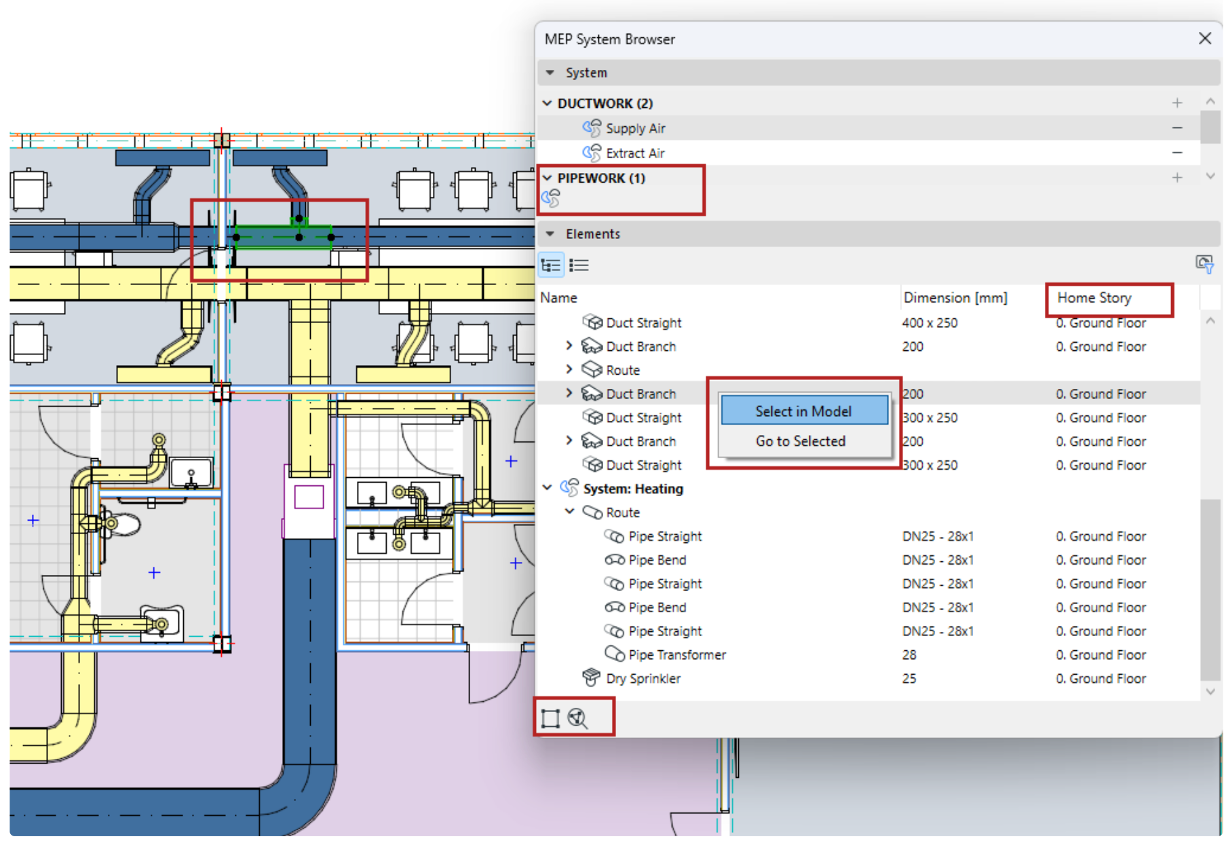Collapse the Elements section panel
This screenshot has width=1224, height=844.
pos(550,234)
